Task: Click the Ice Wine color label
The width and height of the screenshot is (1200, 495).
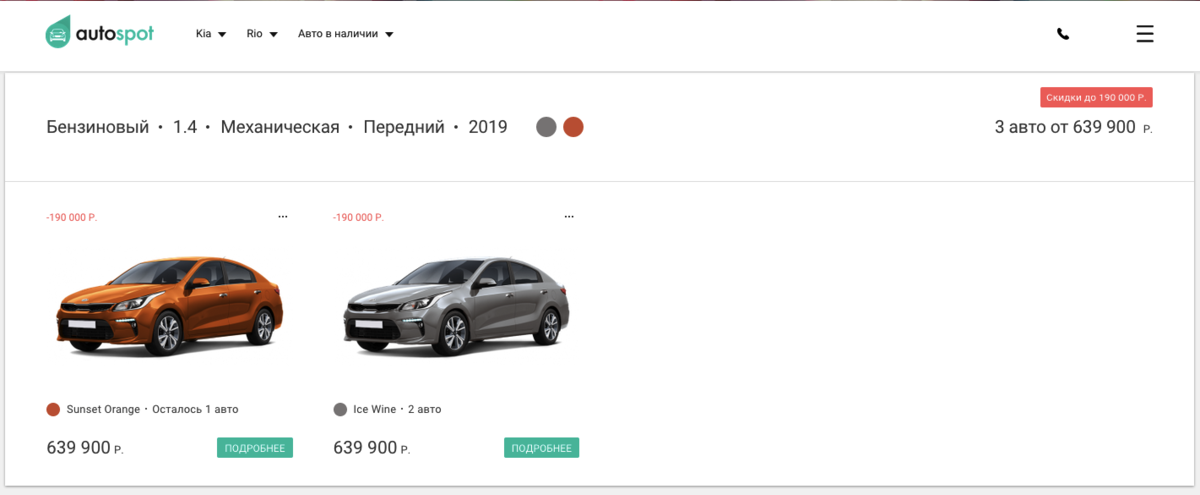Action: pos(375,409)
